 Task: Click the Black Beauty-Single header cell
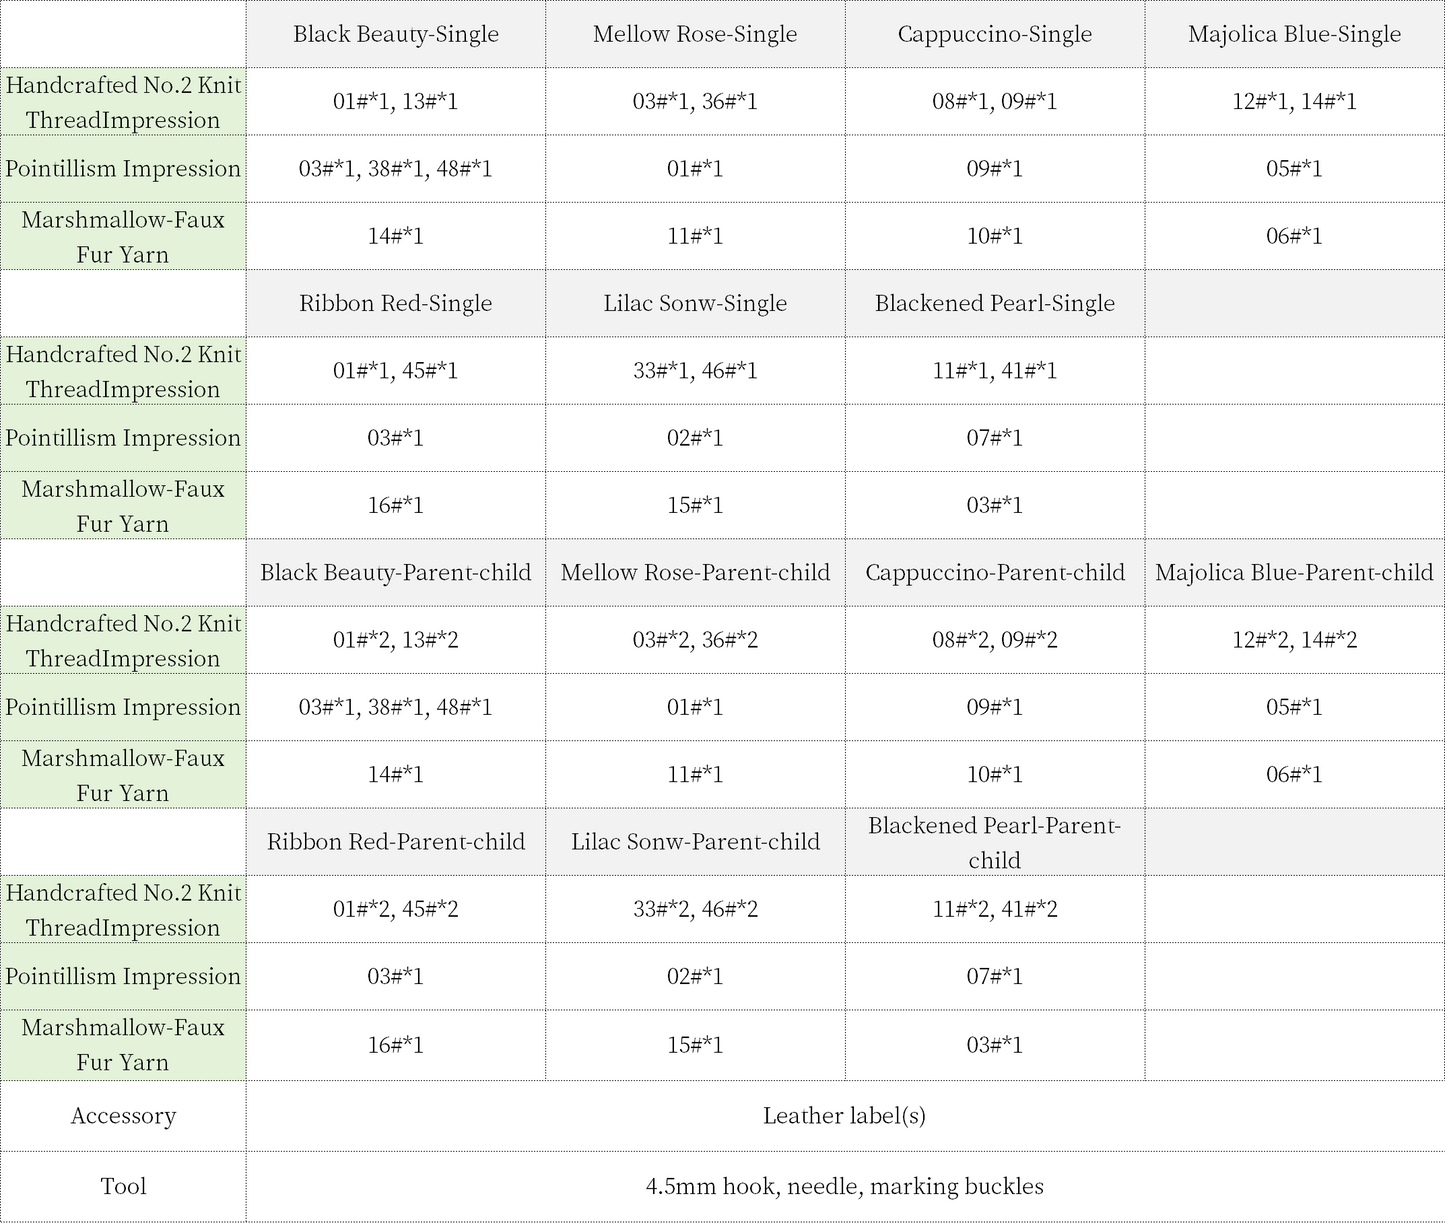(395, 34)
